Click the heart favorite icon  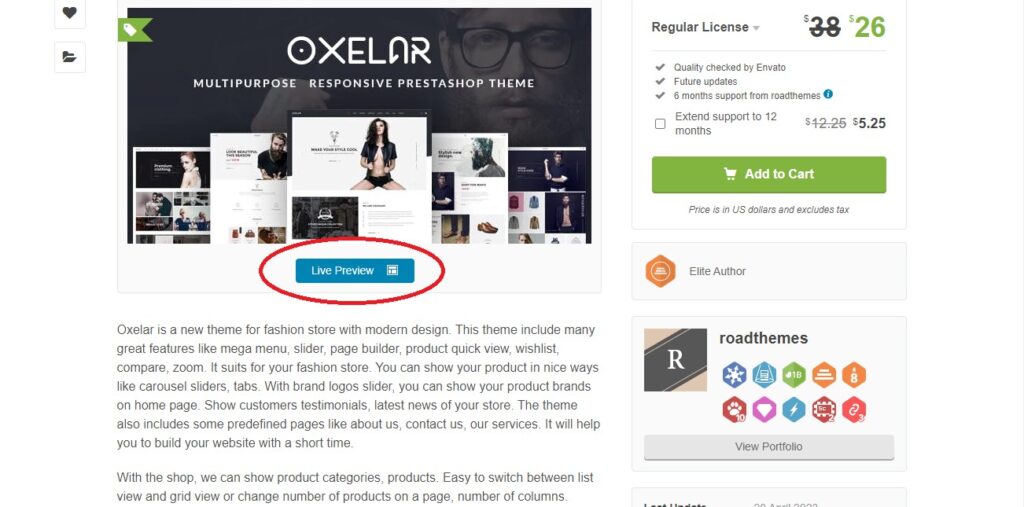pos(70,12)
